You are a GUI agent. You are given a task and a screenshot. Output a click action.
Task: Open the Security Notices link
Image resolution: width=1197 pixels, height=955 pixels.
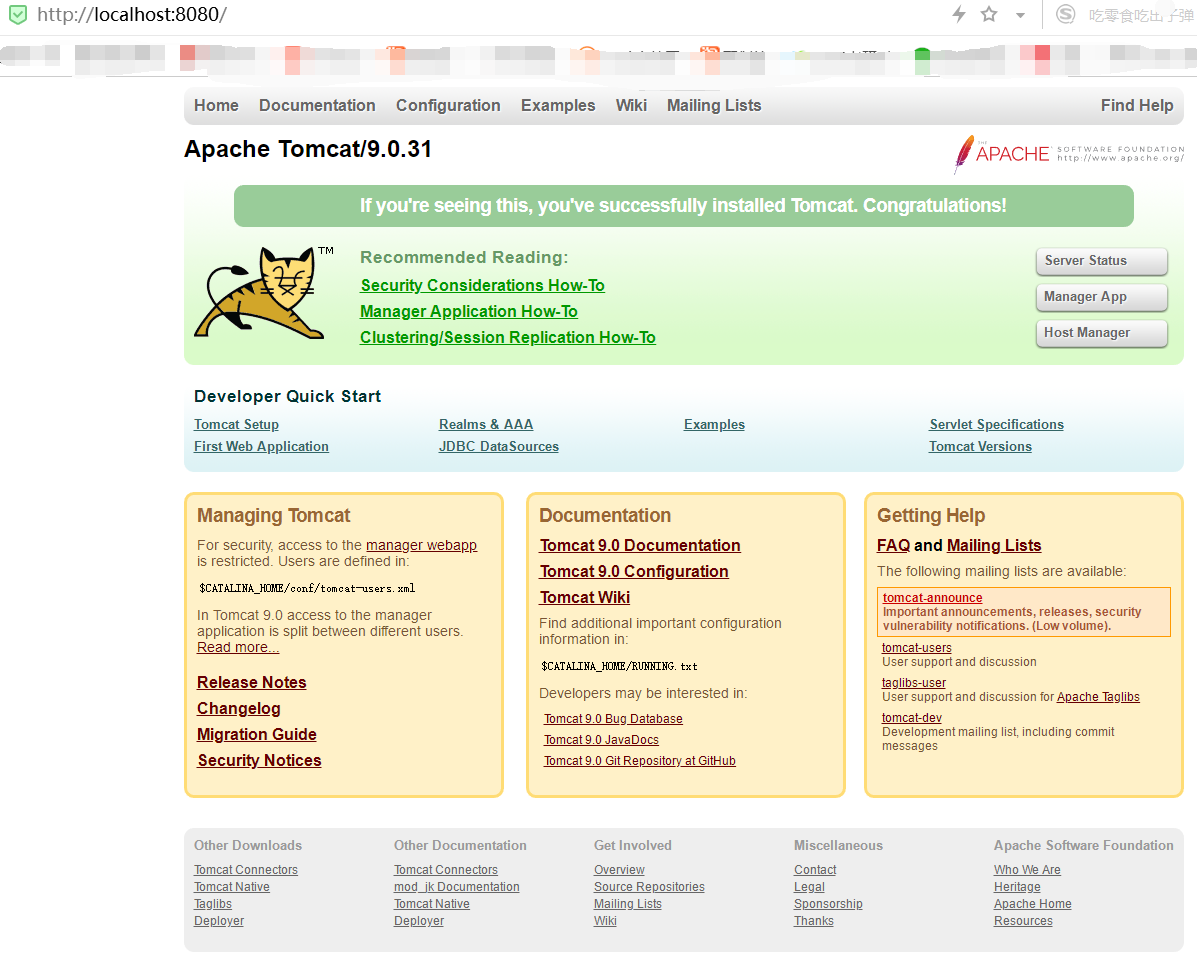(259, 760)
